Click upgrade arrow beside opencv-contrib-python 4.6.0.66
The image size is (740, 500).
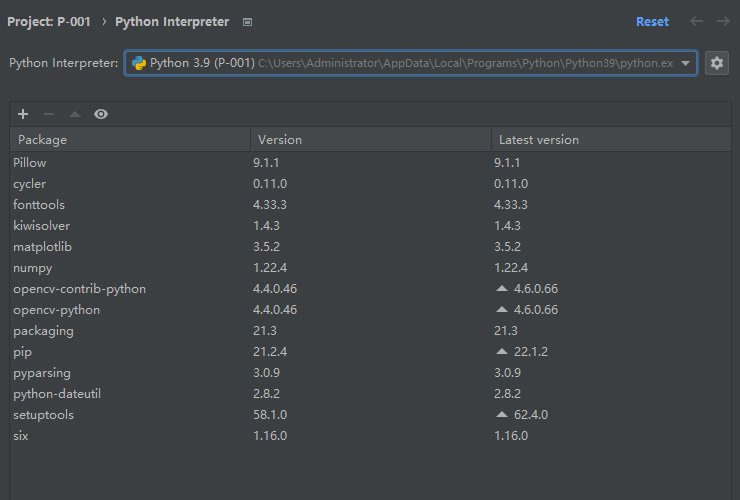click(502, 288)
